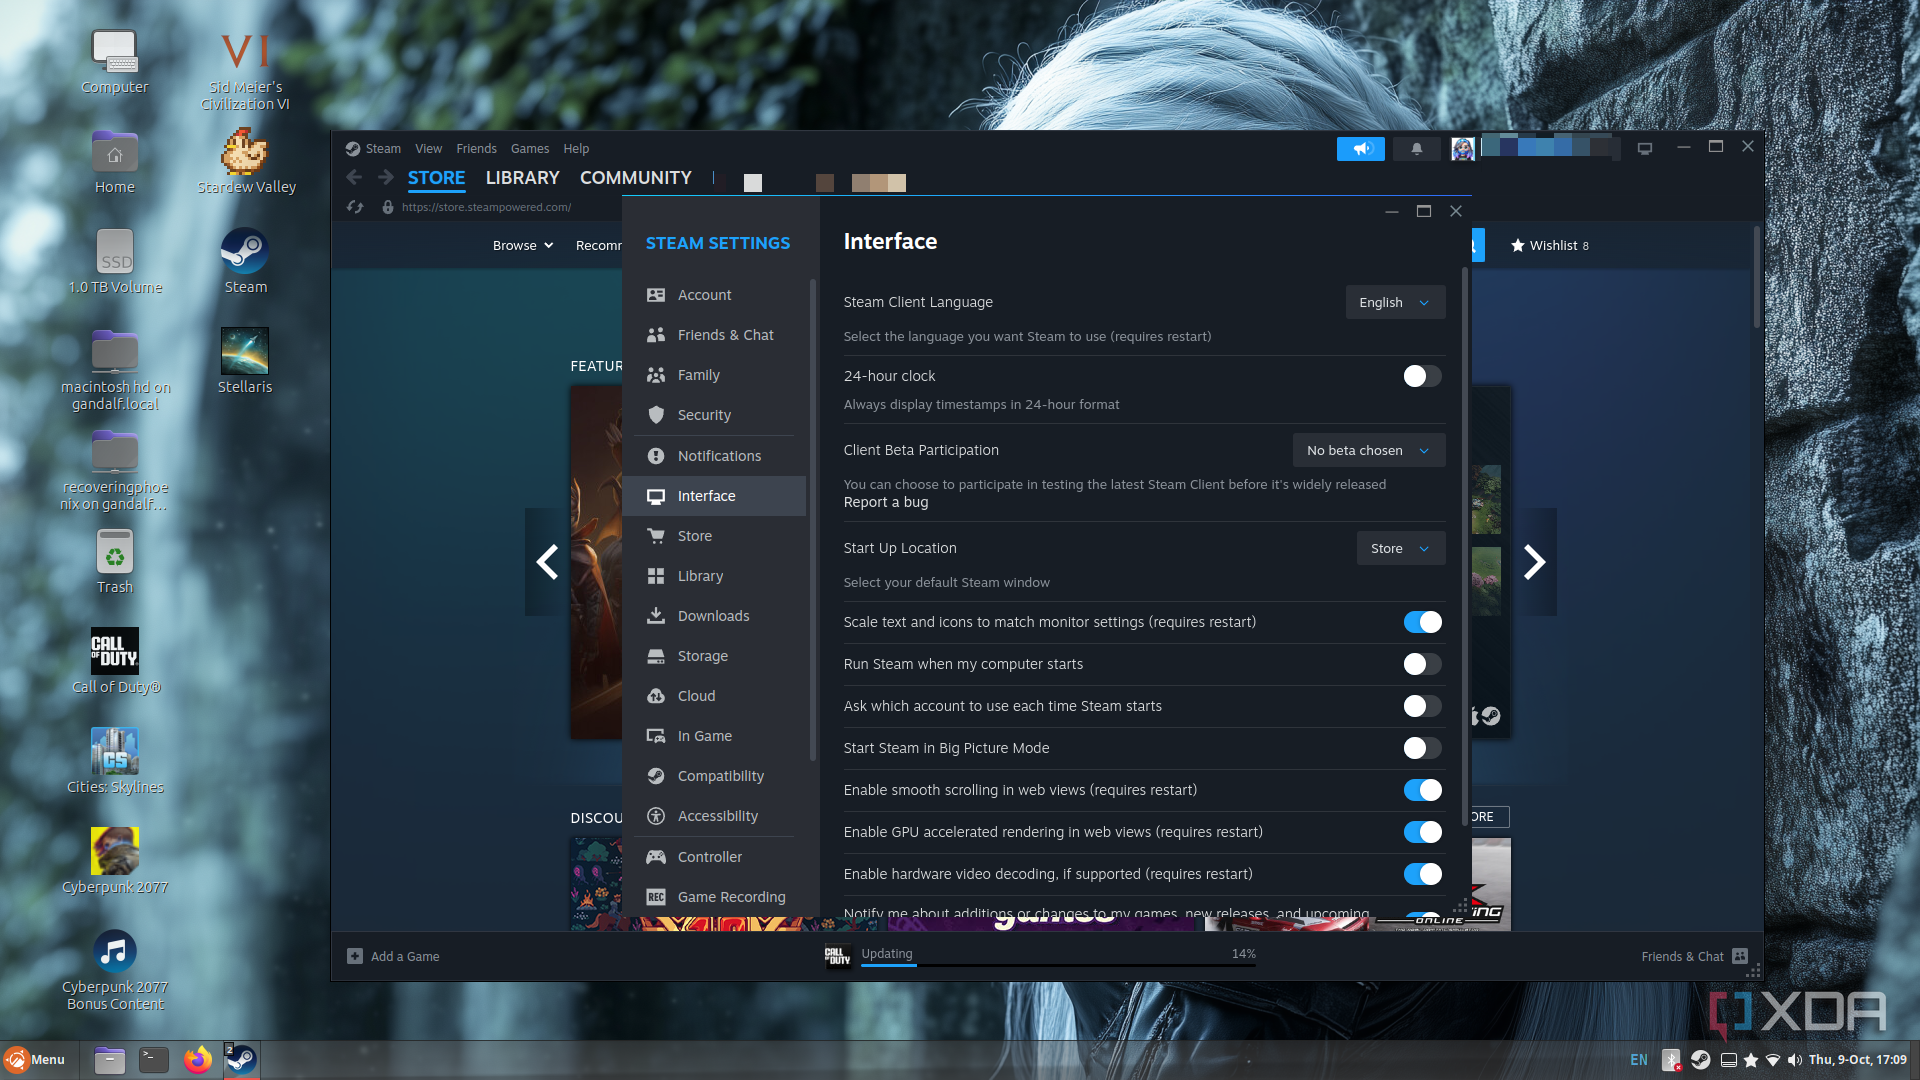Click the Big Picture mode monitor icon
Image resolution: width=1920 pixels, height=1080 pixels.
[1644, 148]
